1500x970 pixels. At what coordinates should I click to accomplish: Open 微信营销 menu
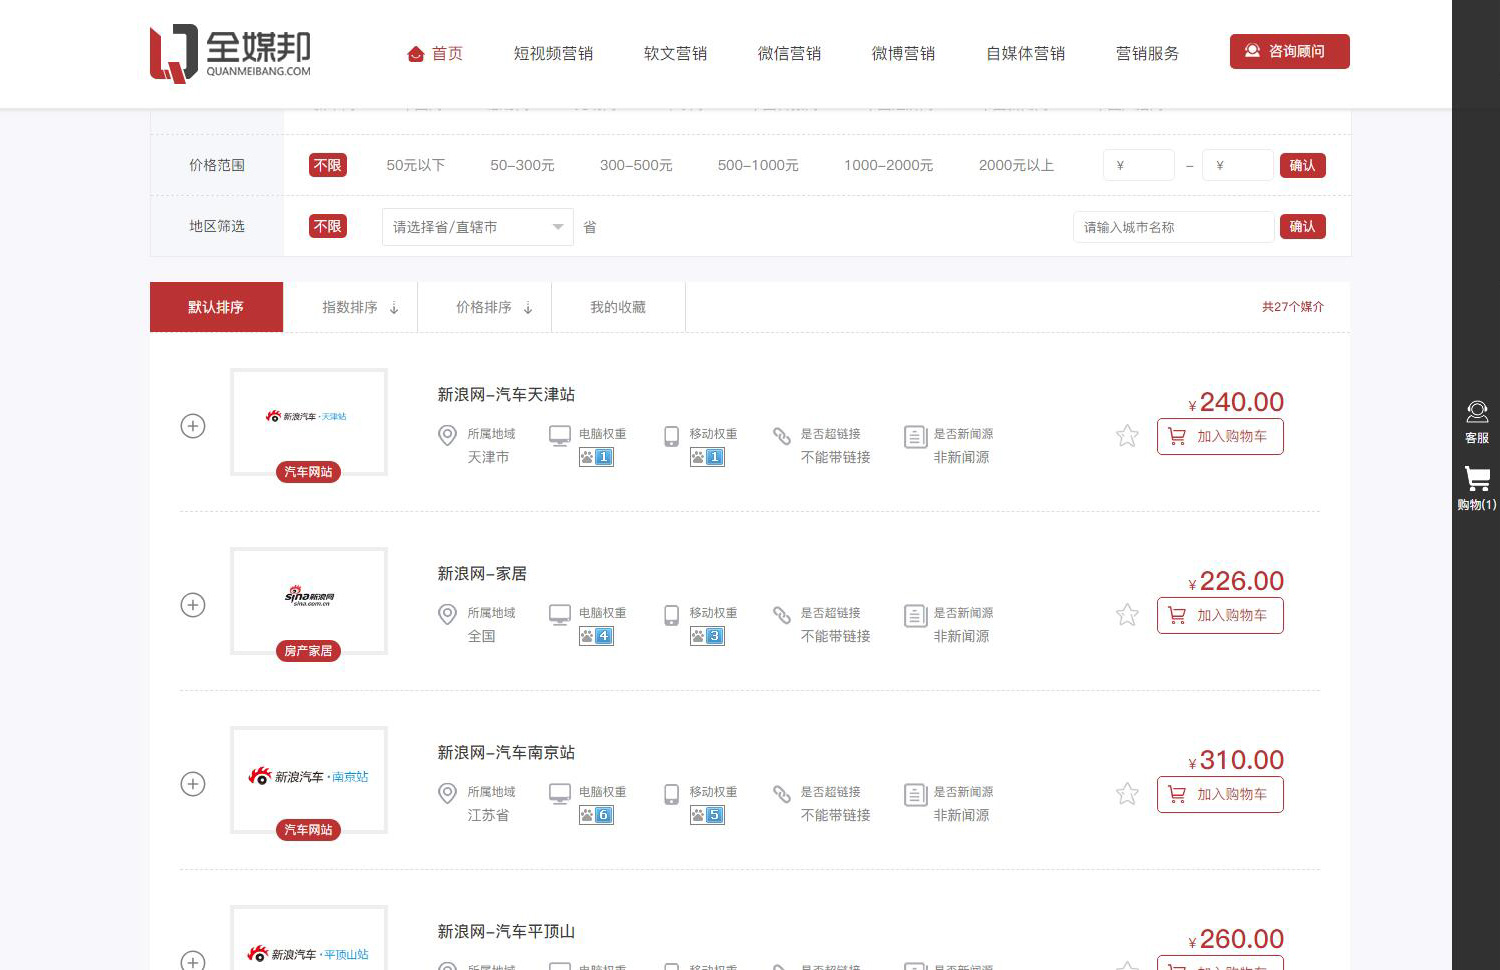pyautogui.click(x=789, y=54)
